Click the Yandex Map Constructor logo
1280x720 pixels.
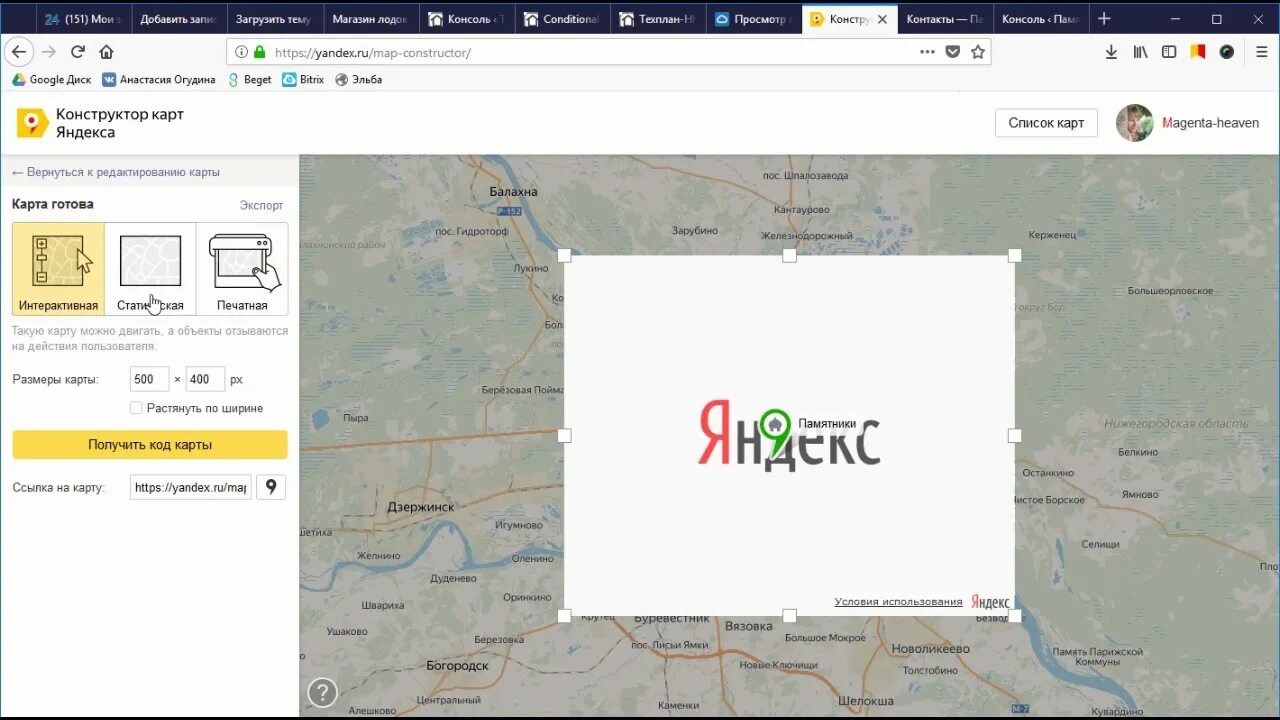[x=32, y=123]
